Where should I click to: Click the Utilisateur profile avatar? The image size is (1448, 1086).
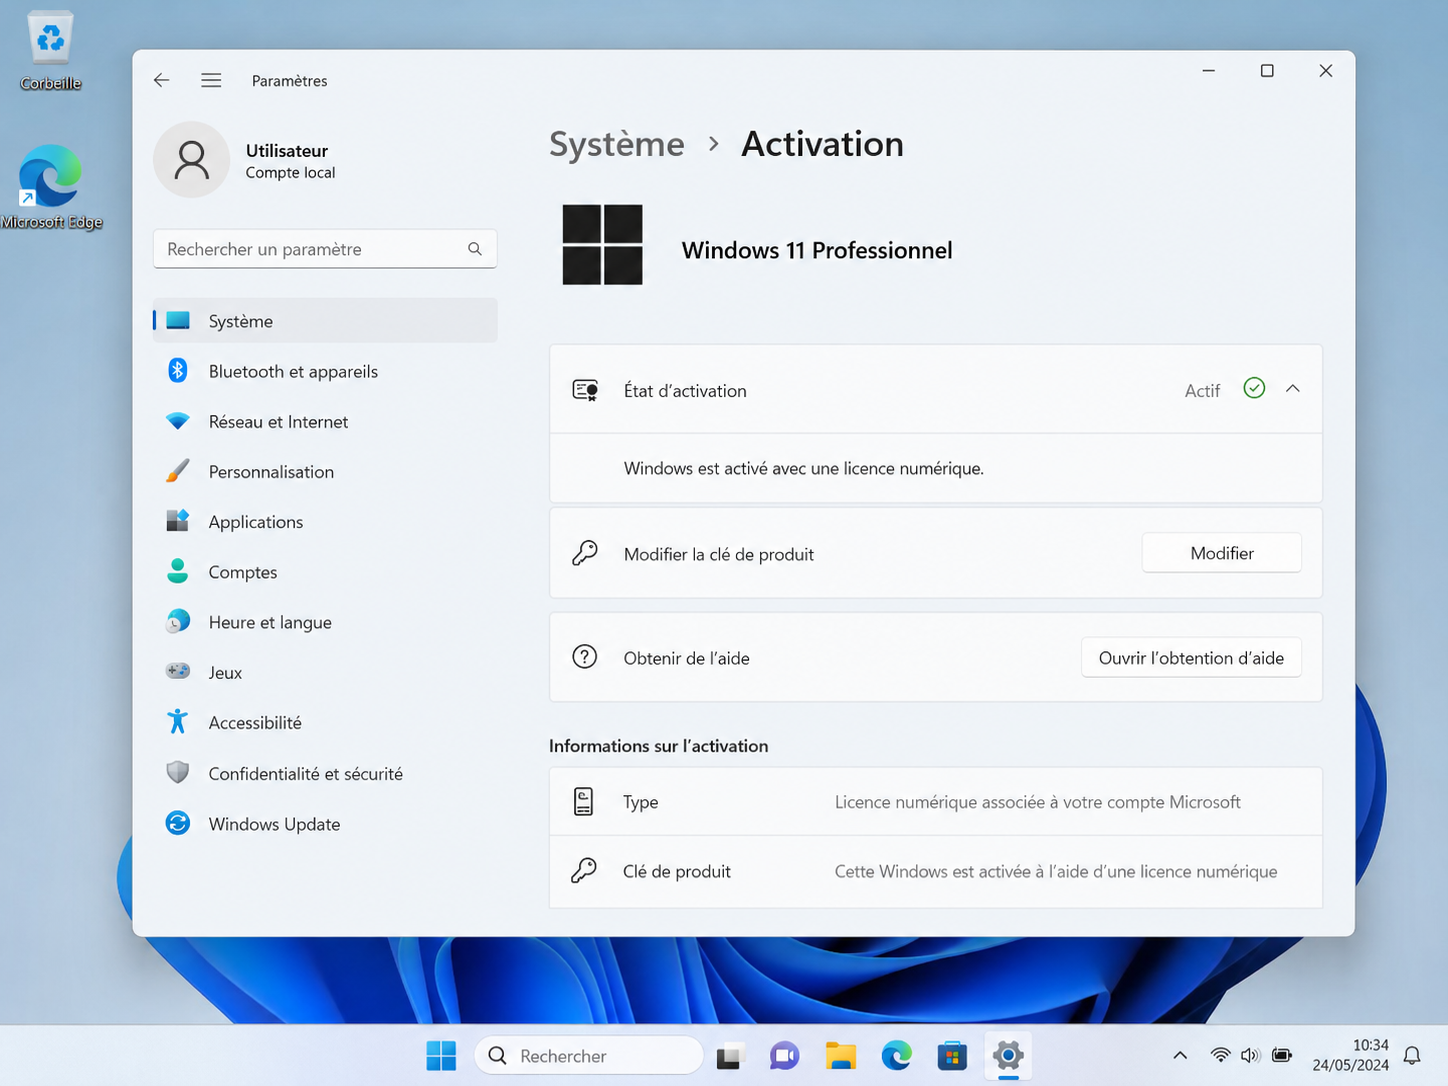point(191,160)
